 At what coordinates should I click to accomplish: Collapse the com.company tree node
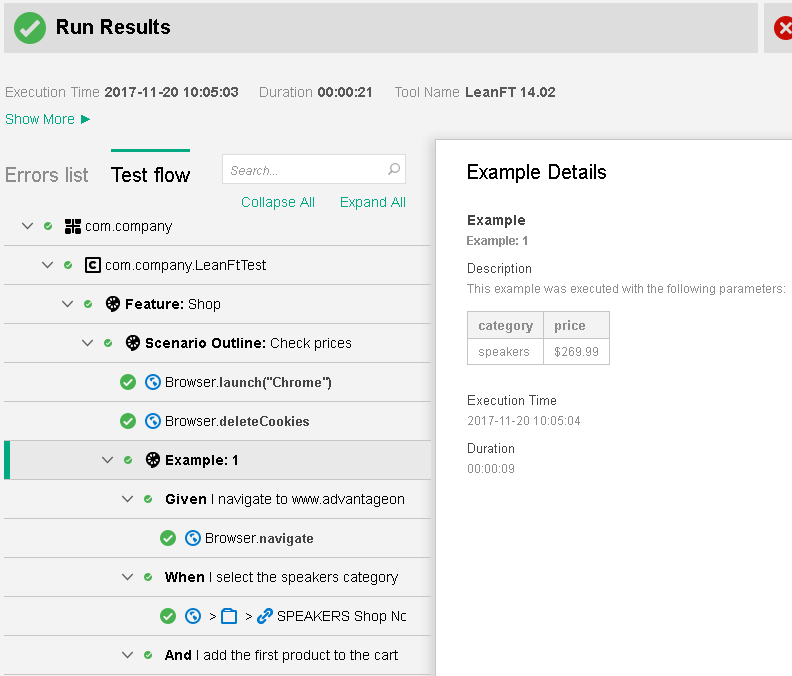pyautogui.click(x=28, y=227)
